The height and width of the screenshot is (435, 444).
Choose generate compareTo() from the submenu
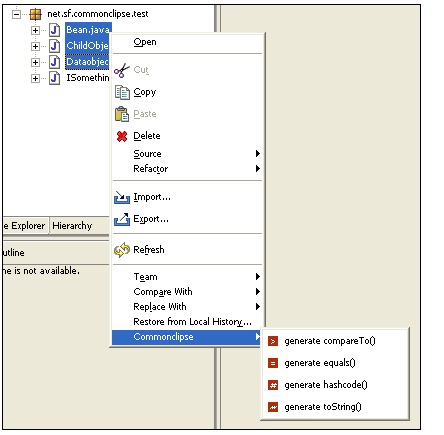(336, 341)
